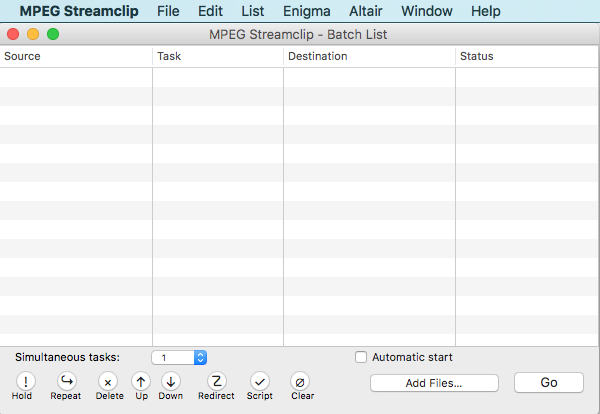
Task: Click the Status column header
Action: [x=528, y=56]
